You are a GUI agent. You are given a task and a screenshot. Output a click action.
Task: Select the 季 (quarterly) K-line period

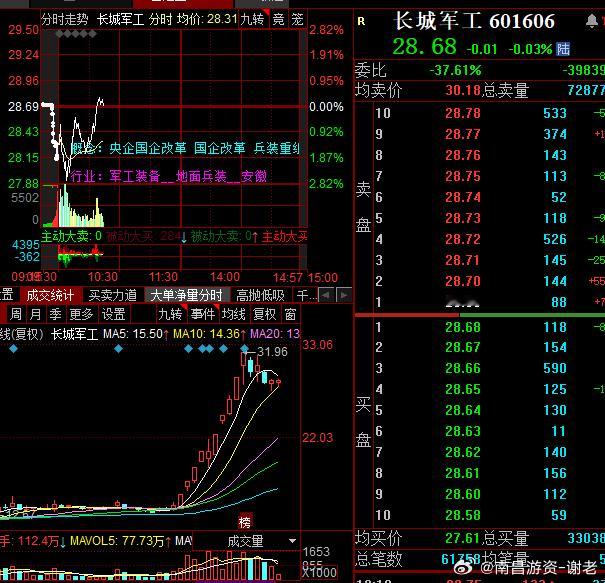pos(55,314)
